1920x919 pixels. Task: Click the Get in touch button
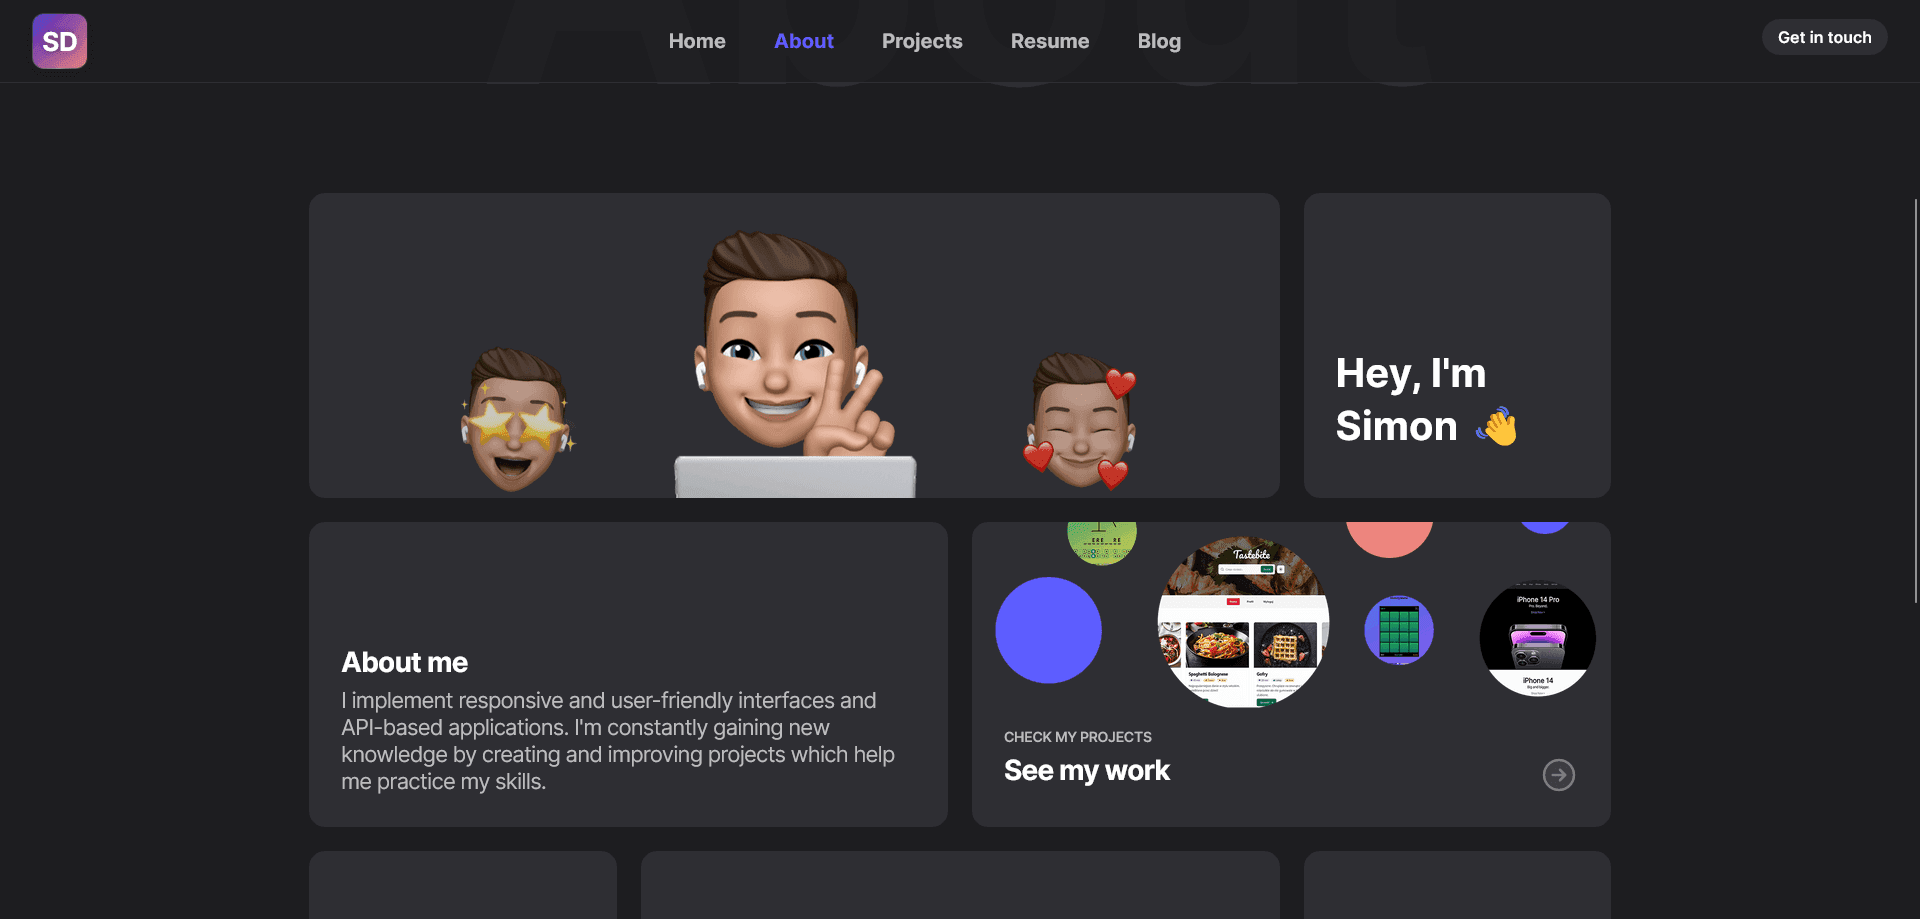(x=1824, y=37)
